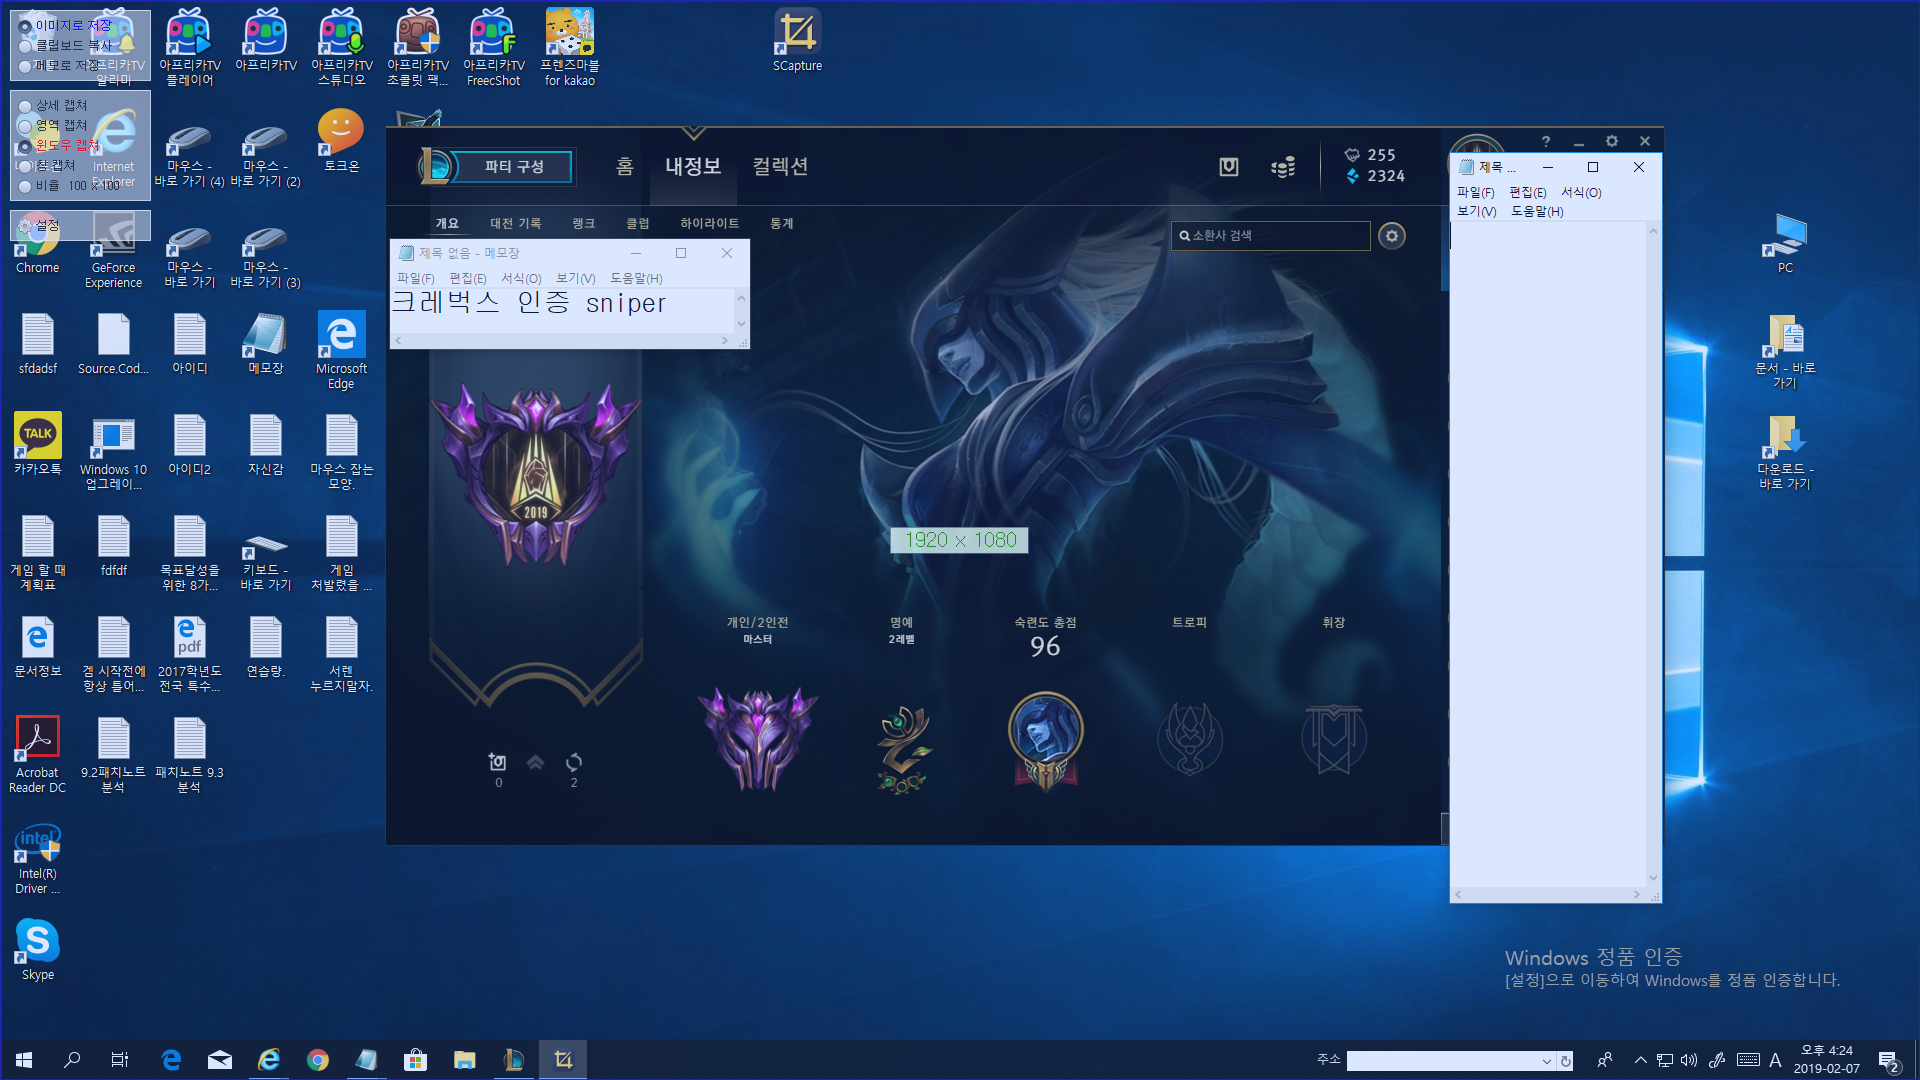This screenshot has height=1080, width=1920.
Task: Select 토크온 desktop icon
Action: point(341,141)
